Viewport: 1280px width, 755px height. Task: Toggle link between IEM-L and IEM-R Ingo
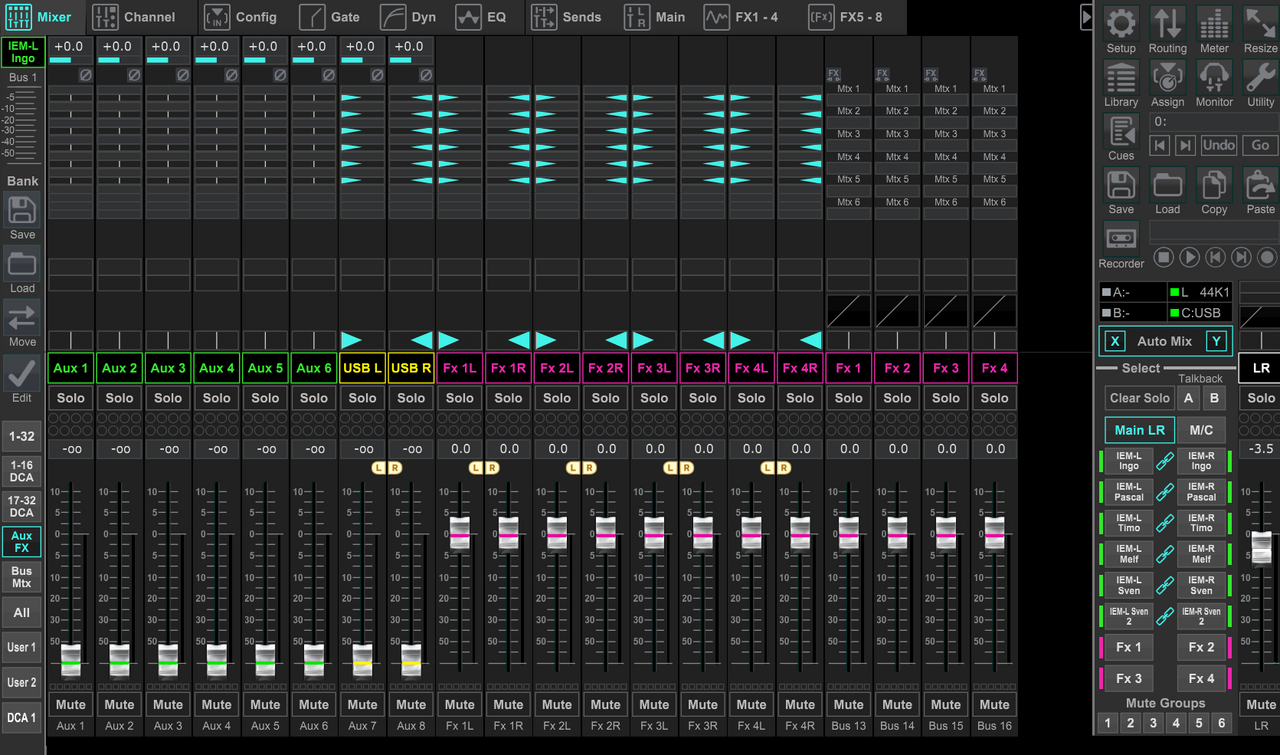(x=1165, y=461)
